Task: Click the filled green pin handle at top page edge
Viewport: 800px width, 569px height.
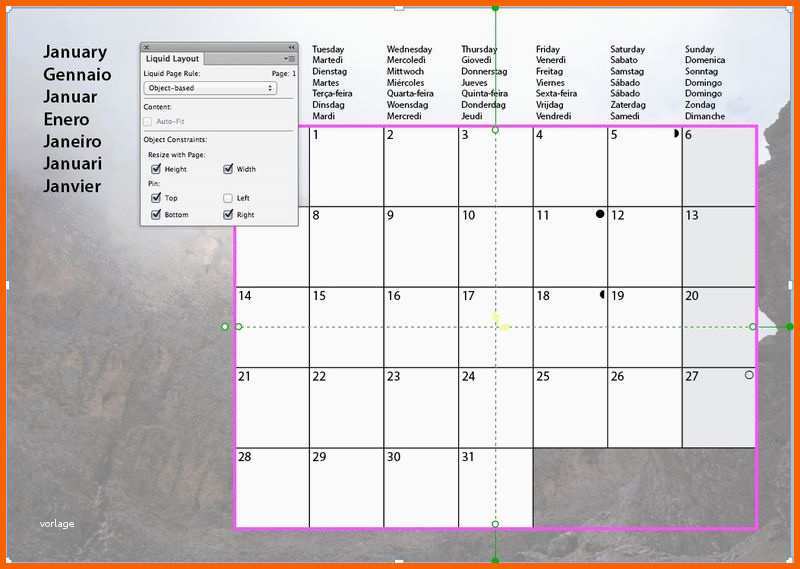Action: coord(495,8)
